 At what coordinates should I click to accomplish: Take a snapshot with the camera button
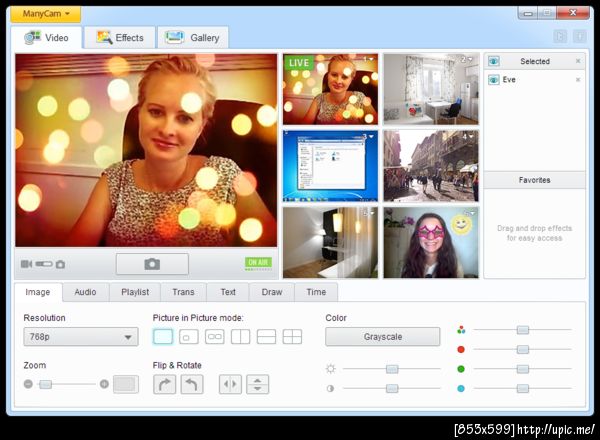[152, 264]
